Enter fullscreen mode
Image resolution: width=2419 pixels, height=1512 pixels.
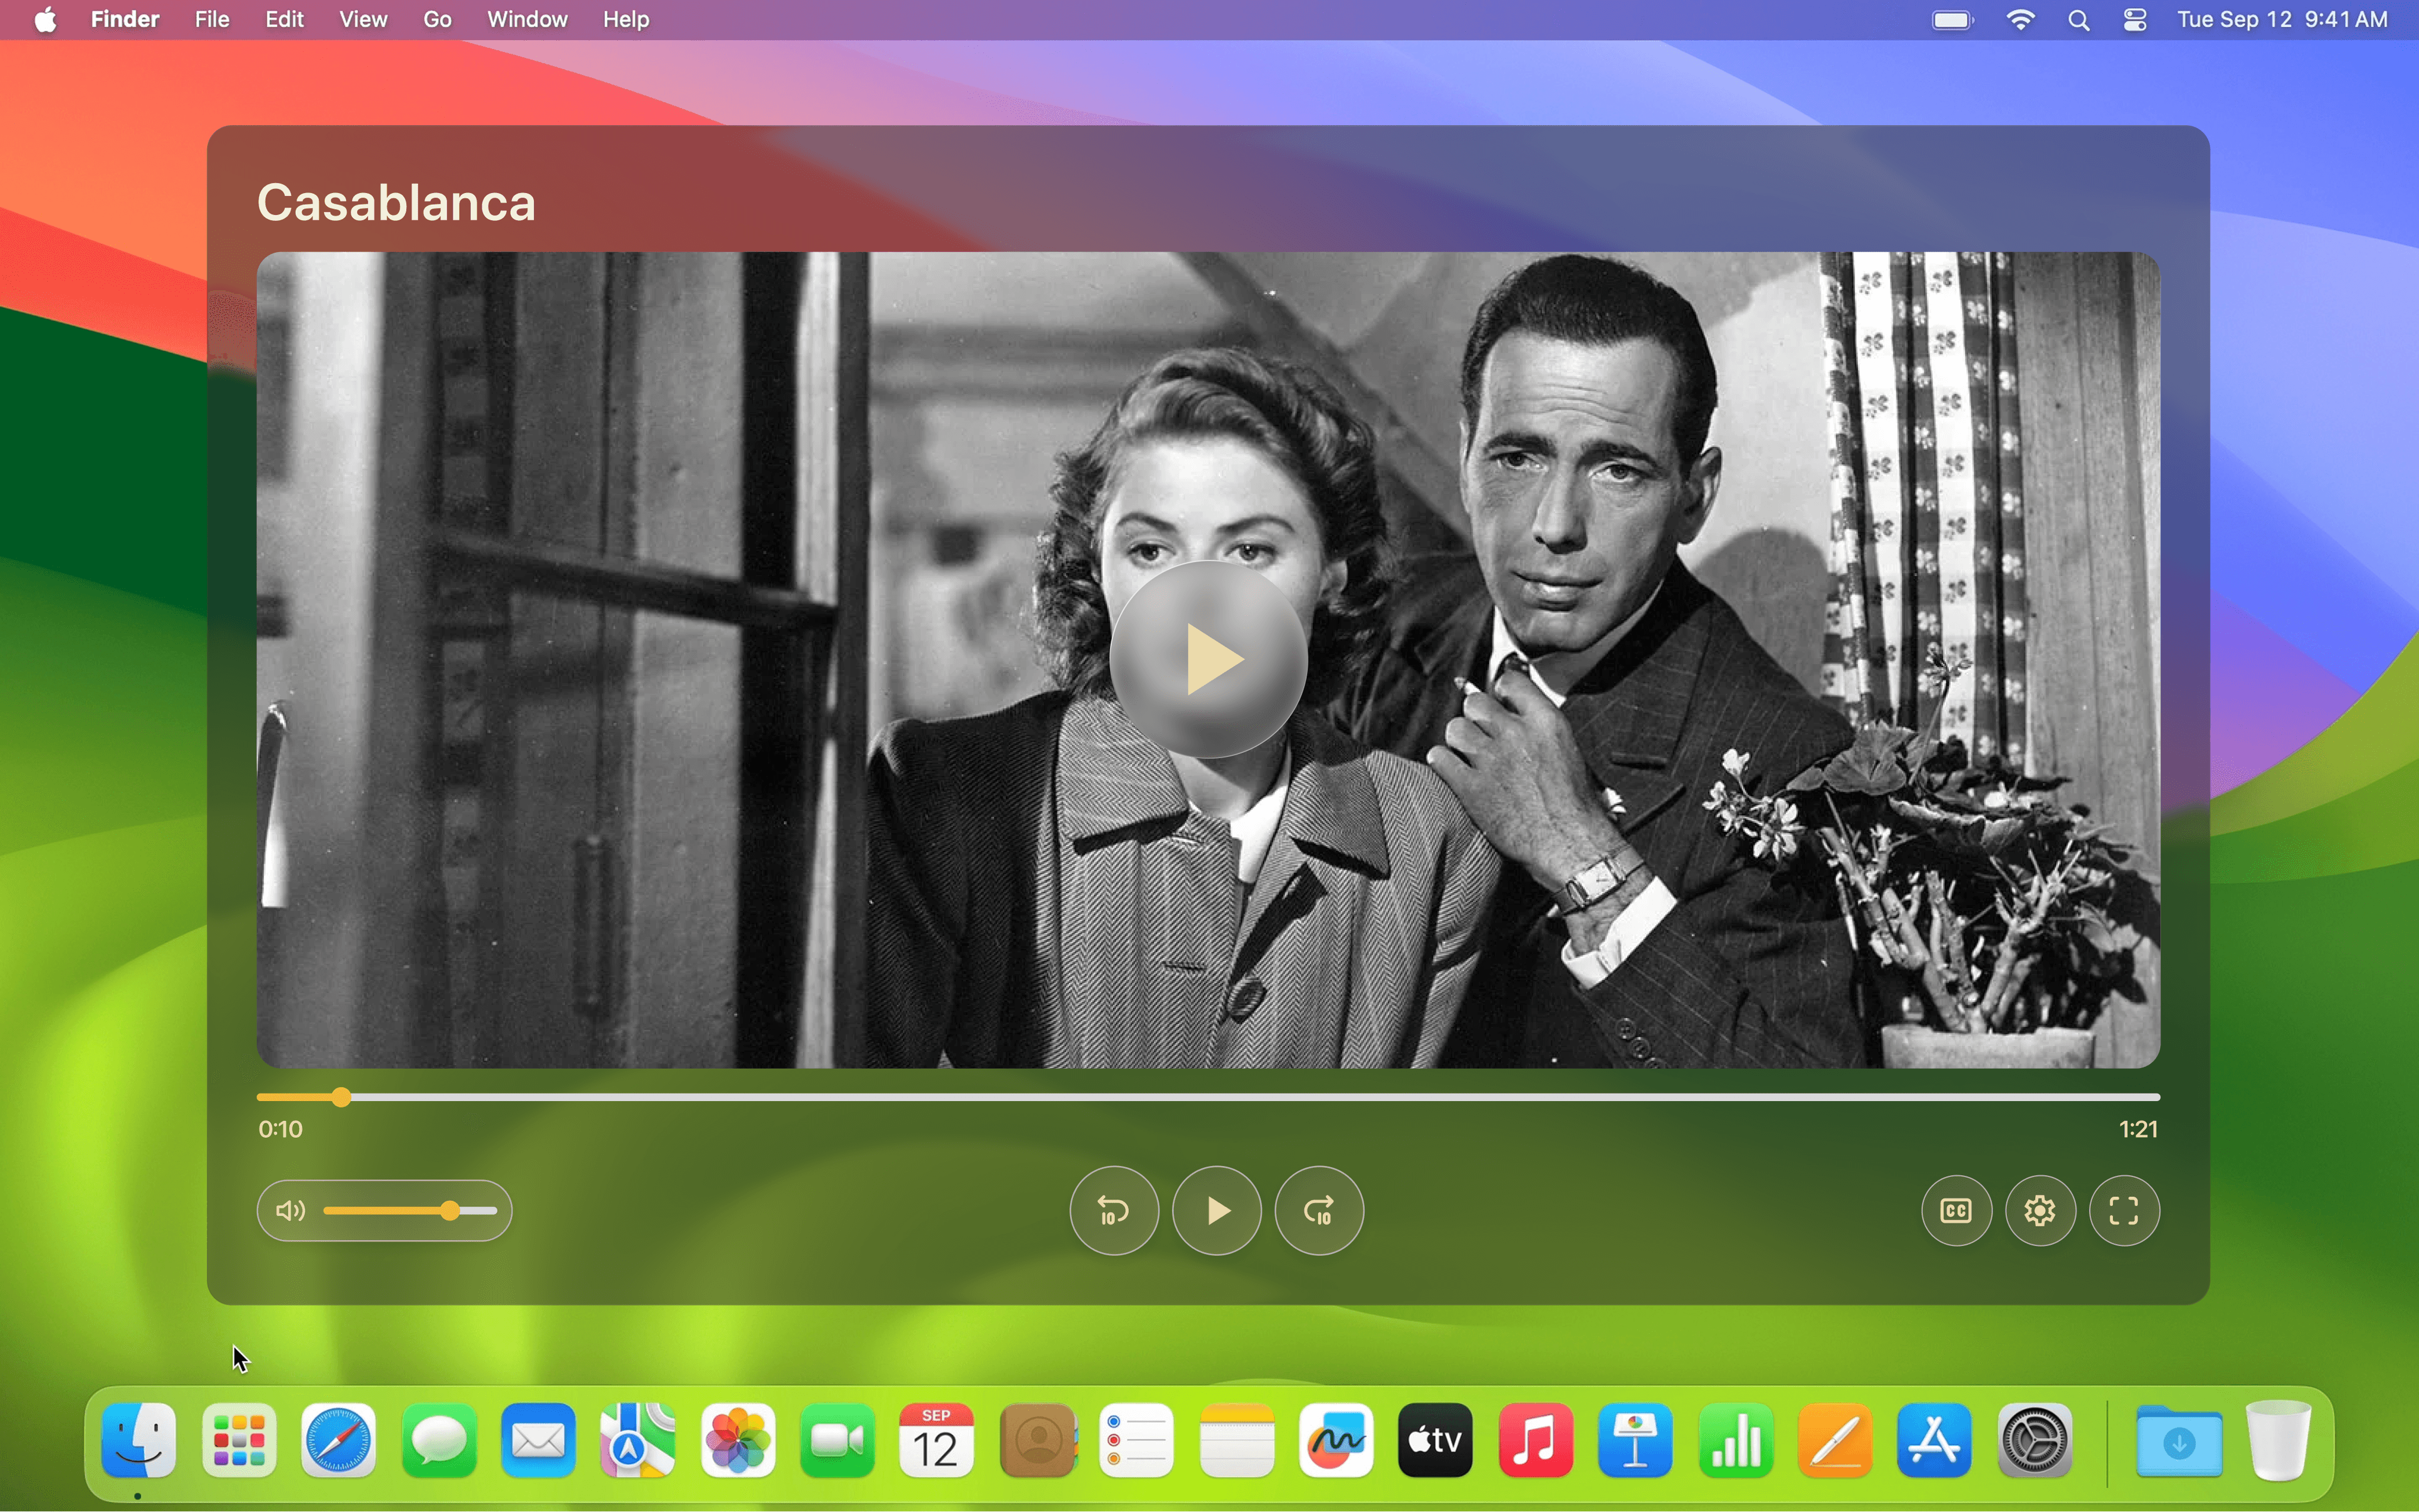2124,1211
